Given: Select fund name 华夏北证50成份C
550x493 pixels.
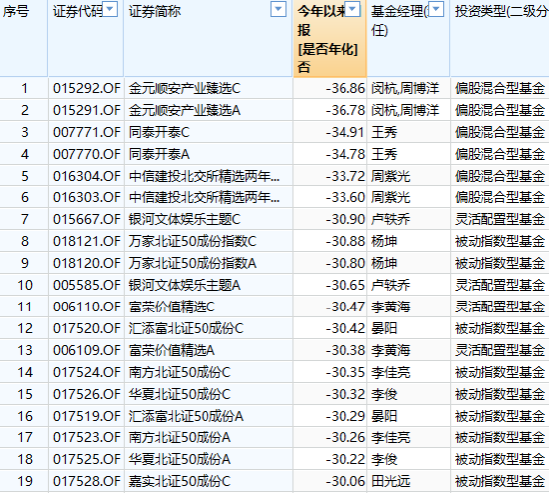Looking at the screenshot, I should [x=180, y=394].
